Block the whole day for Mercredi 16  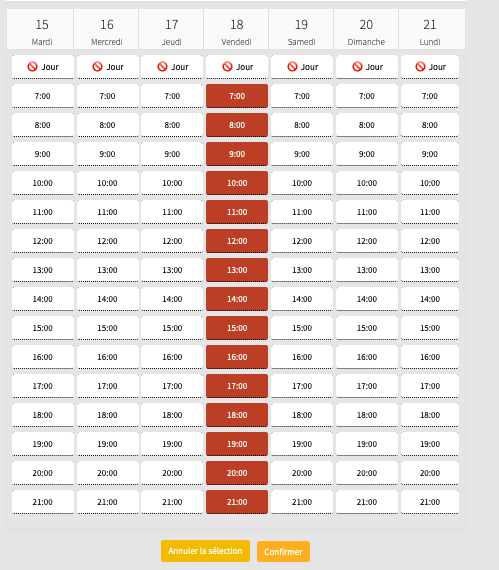coord(108,67)
